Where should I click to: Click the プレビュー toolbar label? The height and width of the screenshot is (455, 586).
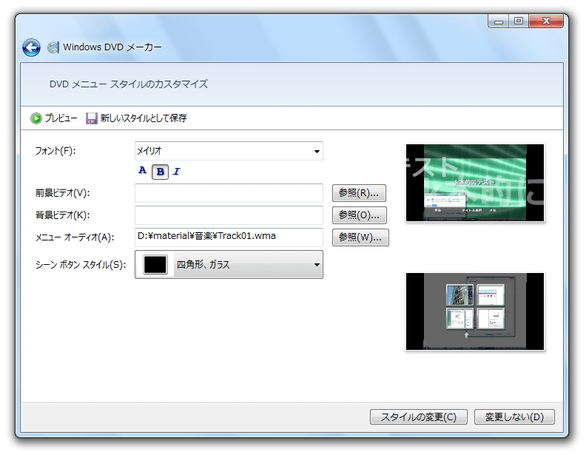(61, 119)
